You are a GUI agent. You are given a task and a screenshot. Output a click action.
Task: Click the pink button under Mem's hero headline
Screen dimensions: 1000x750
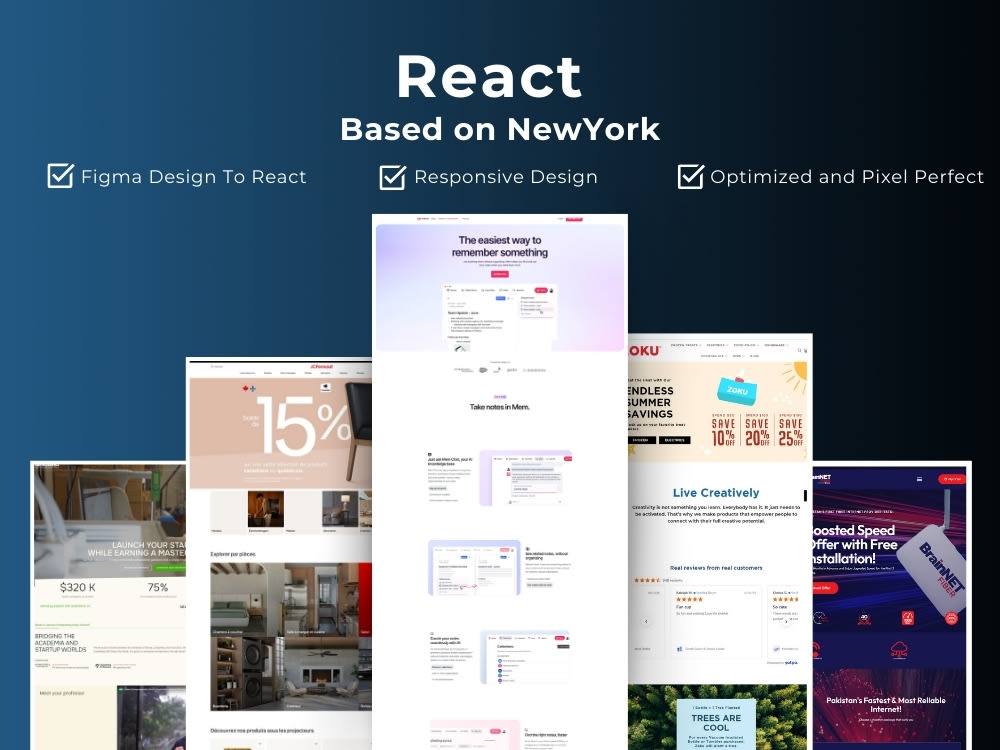[499, 274]
